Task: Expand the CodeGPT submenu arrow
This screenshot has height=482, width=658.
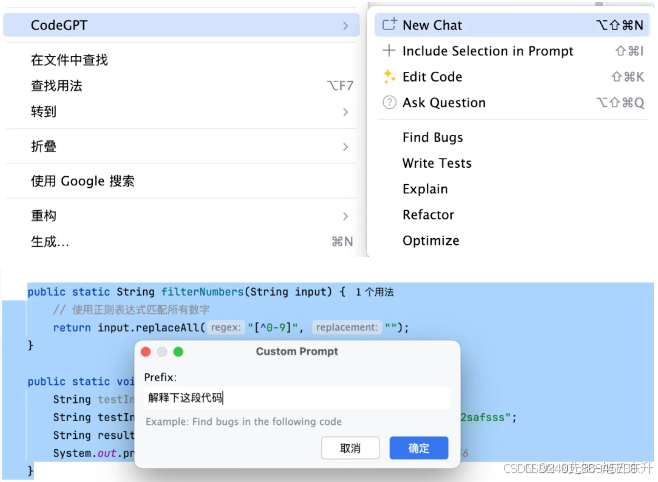Action: pos(345,26)
